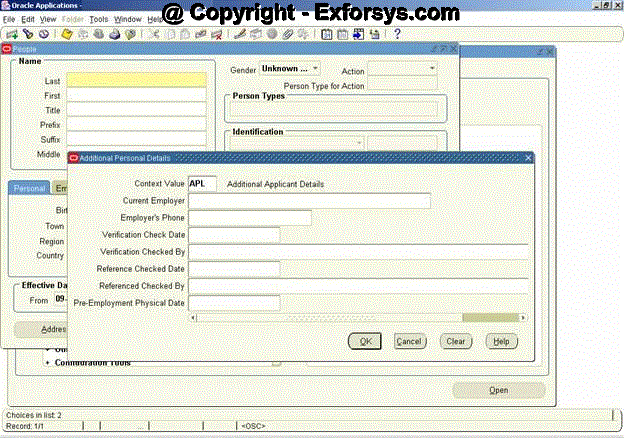Click the question mark Help toolbar icon
The height and width of the screenshot is (438, 624).
pyautogui.click(x=397, y=34)
